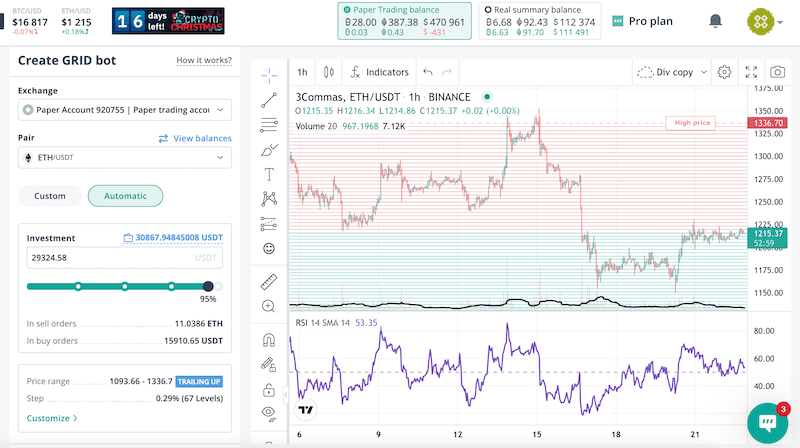800x448 pixels.
Task: Click the High price label on chart
Action: (x=691, y=122)
